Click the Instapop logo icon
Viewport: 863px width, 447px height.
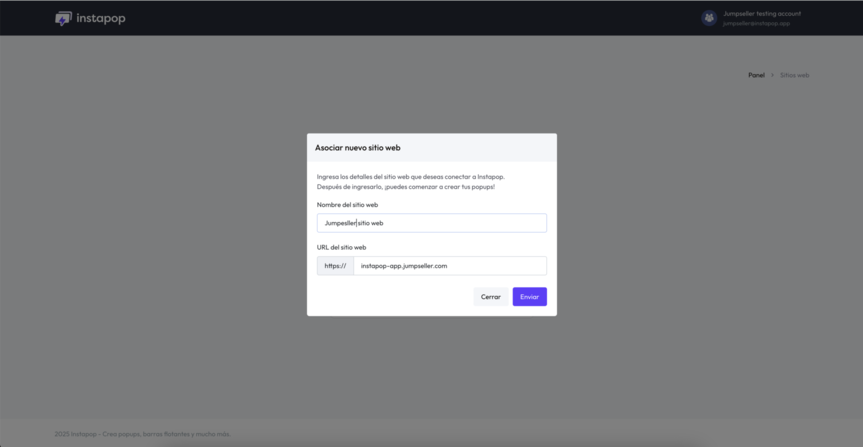pyautogui.click(x=63, y=18)
